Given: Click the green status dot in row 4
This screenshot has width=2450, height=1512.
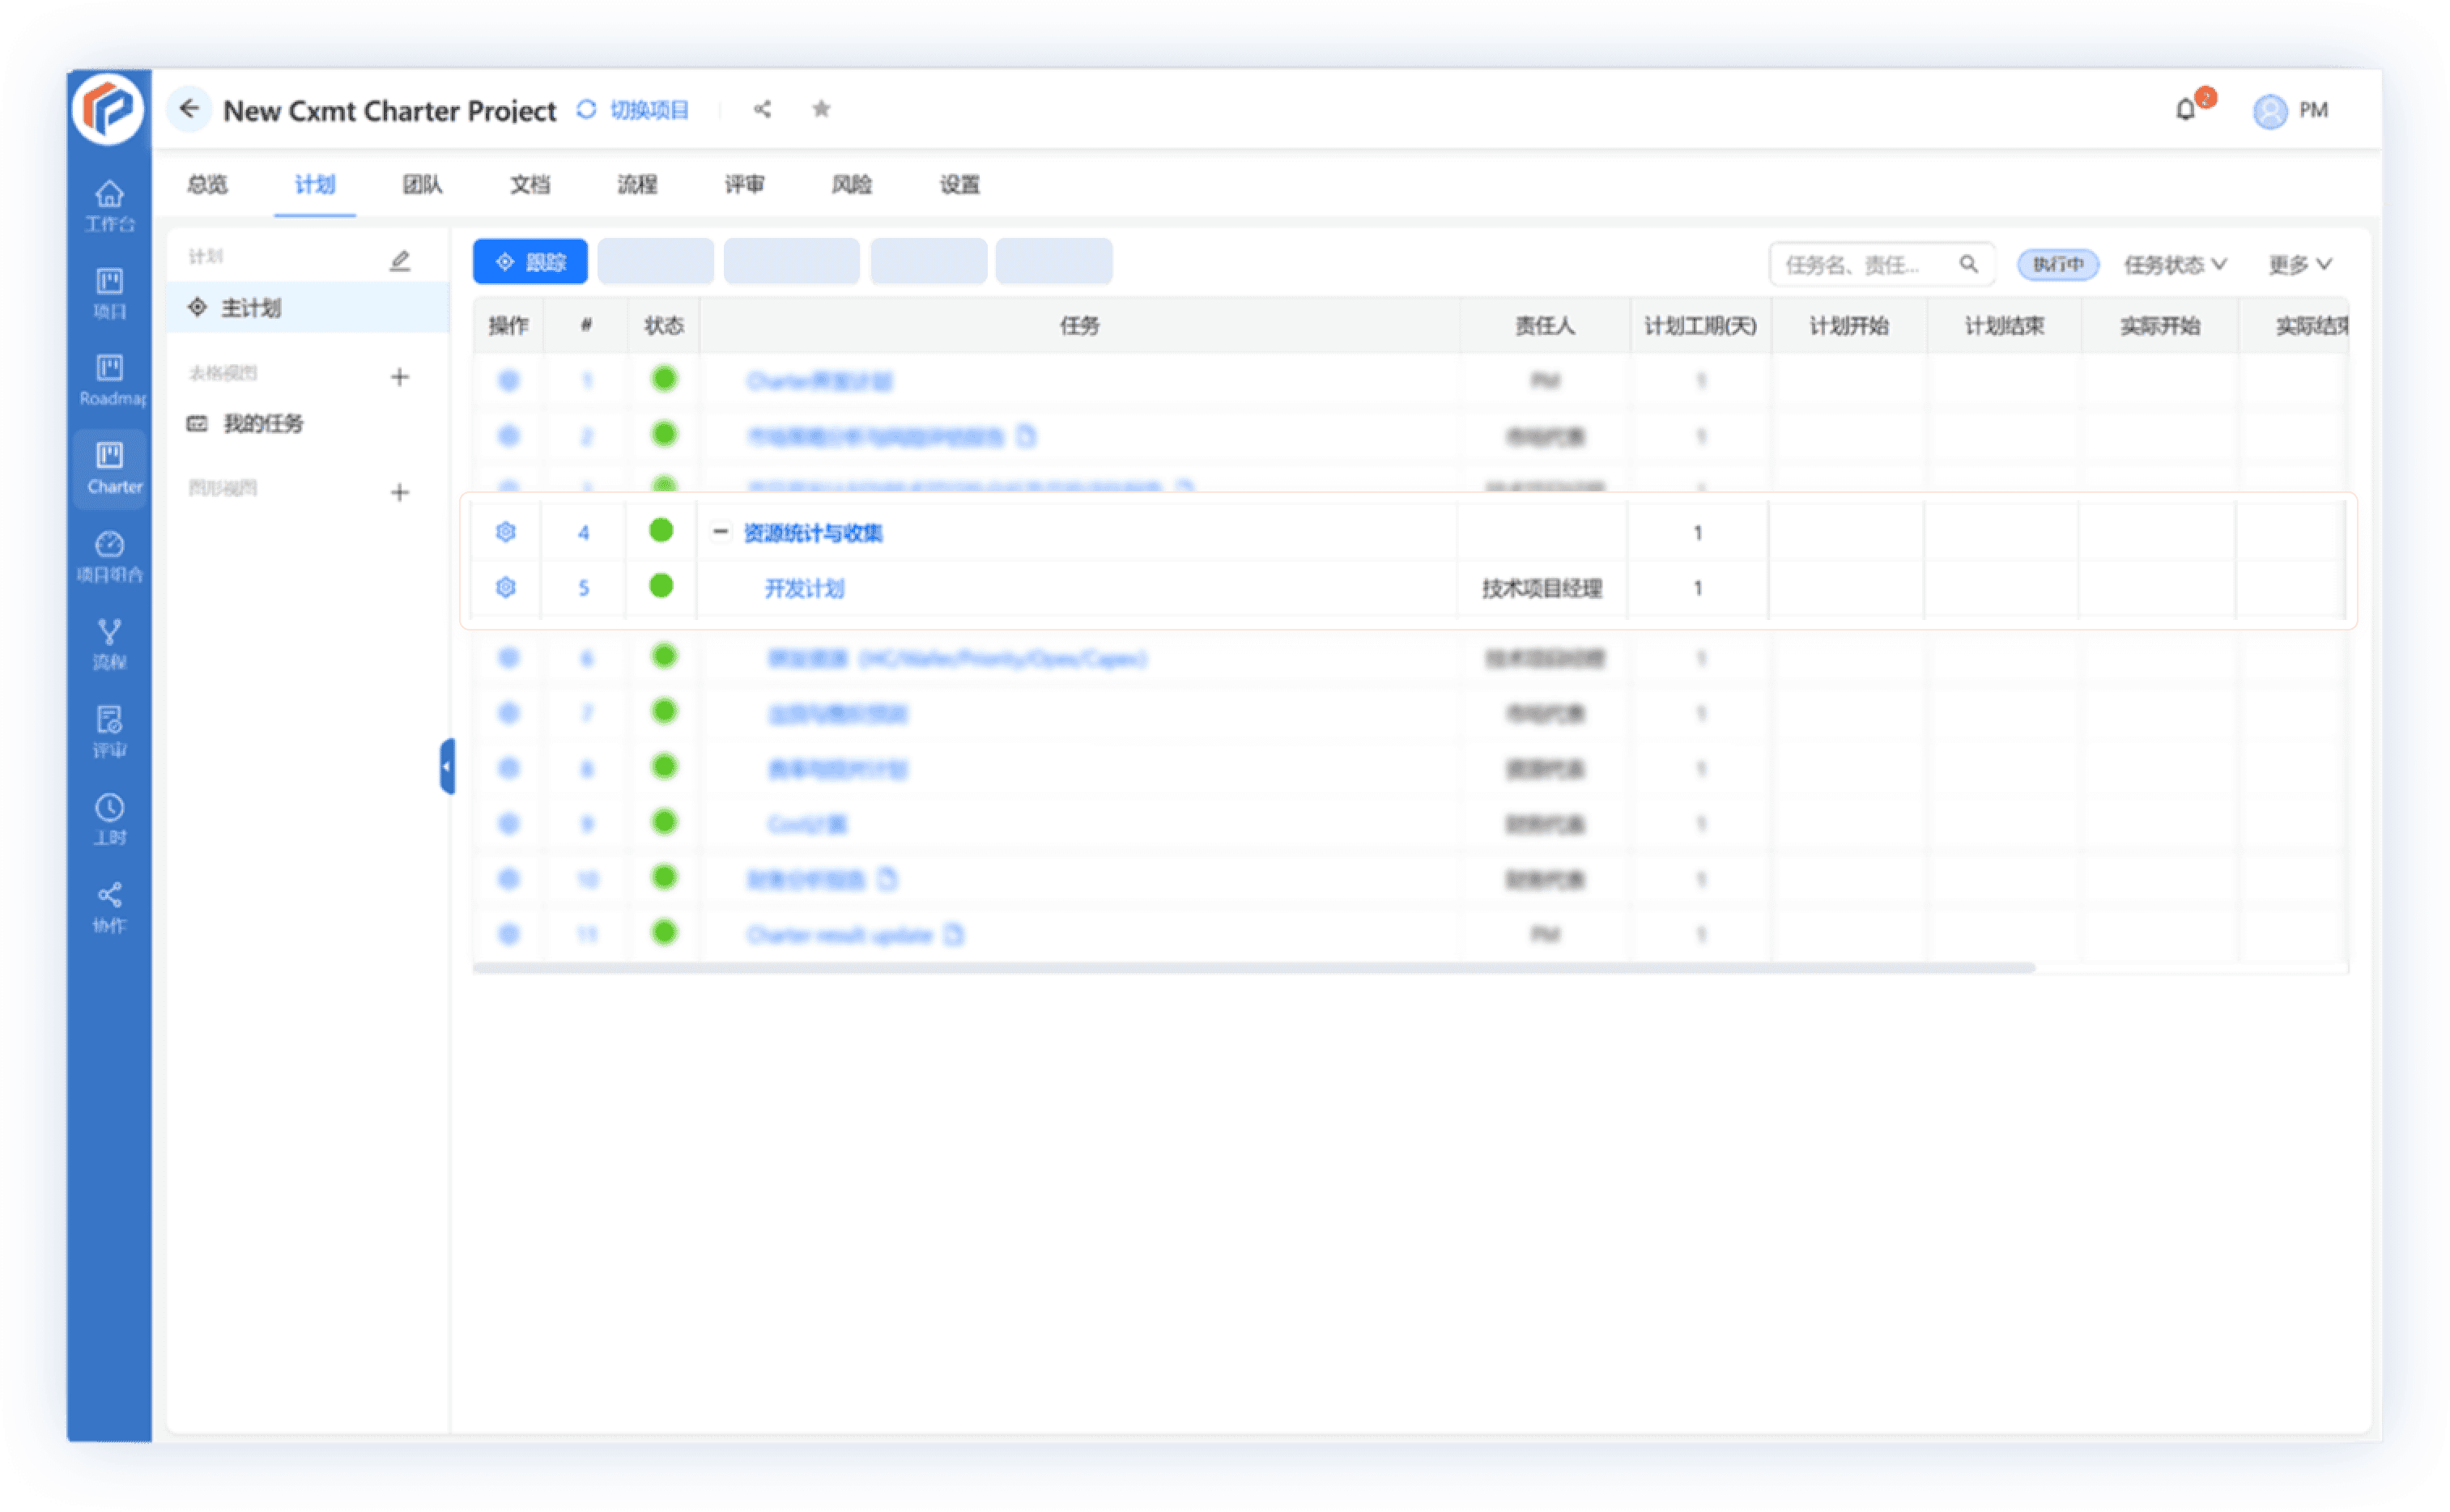Looking at the screenshot, I should point(661,530).
